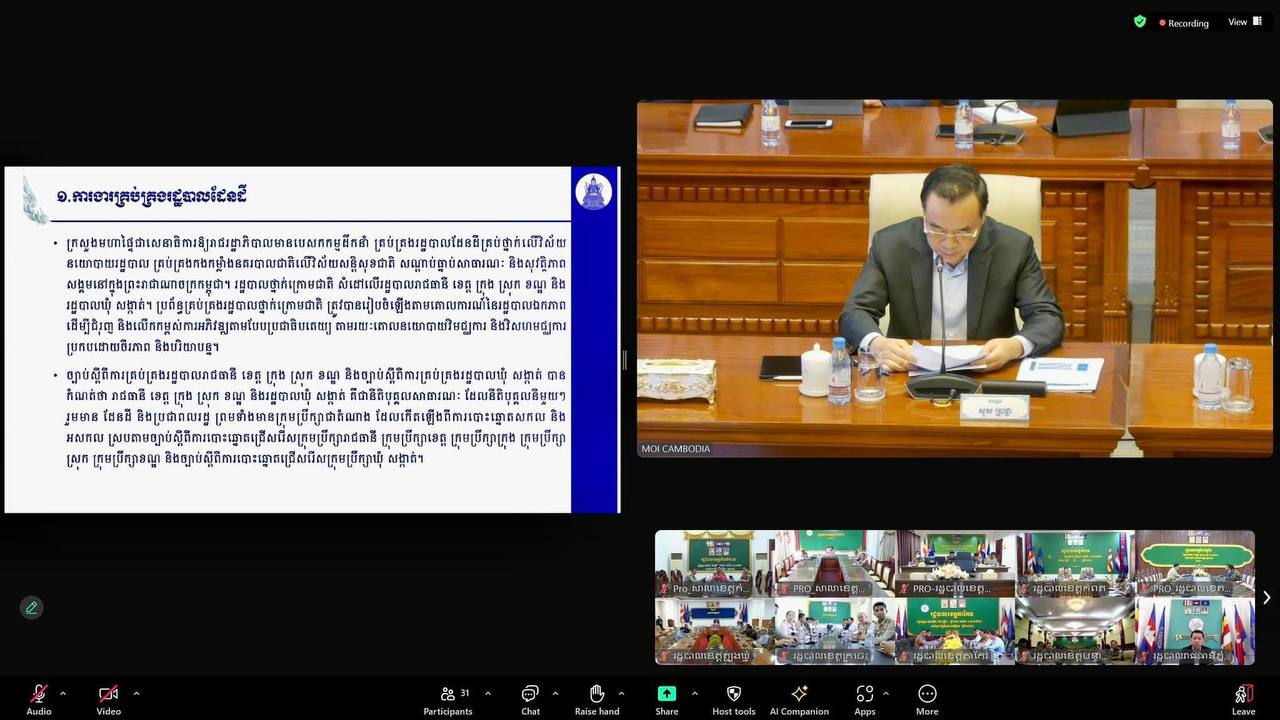Unmute the microphone with the Audio button
The width and height of the screenshot is (1280, 720).
[x=39, y=695]
